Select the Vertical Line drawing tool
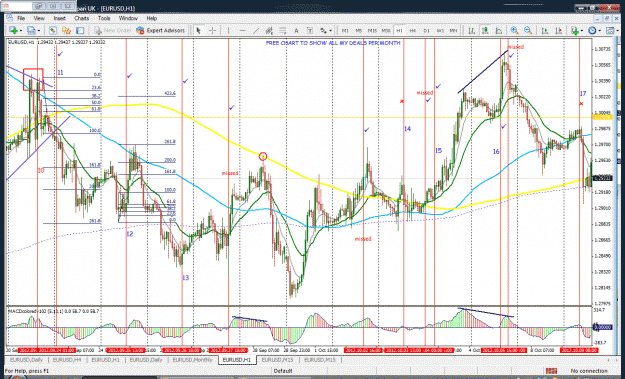 228,30
